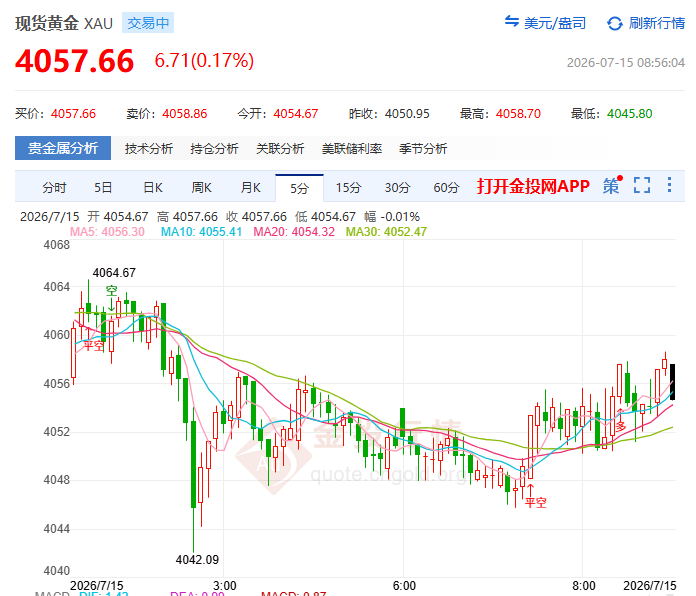
Task: Click the large 4057.66 current price
Action: [x=74, y=61]
